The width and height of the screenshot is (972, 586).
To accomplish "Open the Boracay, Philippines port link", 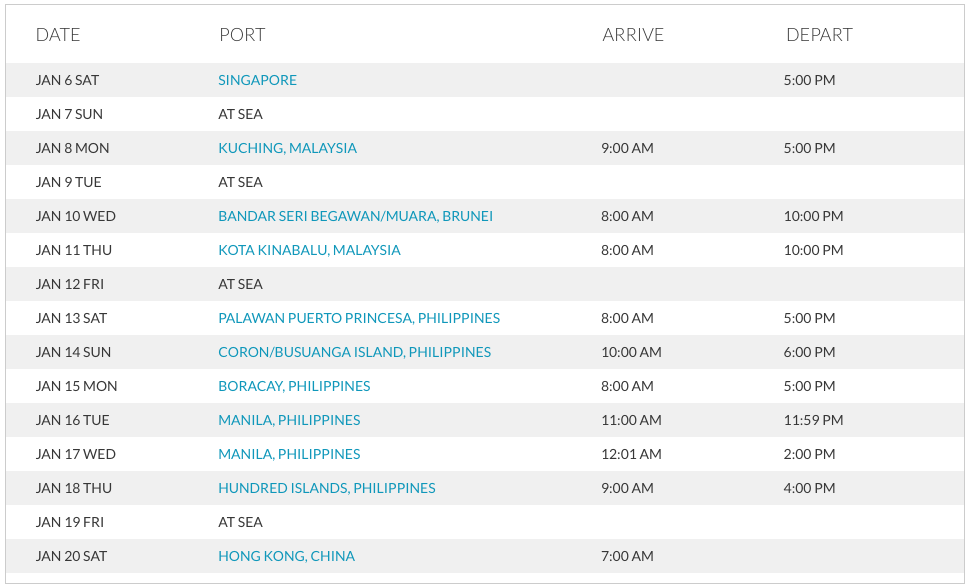I will [x=294, y=386].
